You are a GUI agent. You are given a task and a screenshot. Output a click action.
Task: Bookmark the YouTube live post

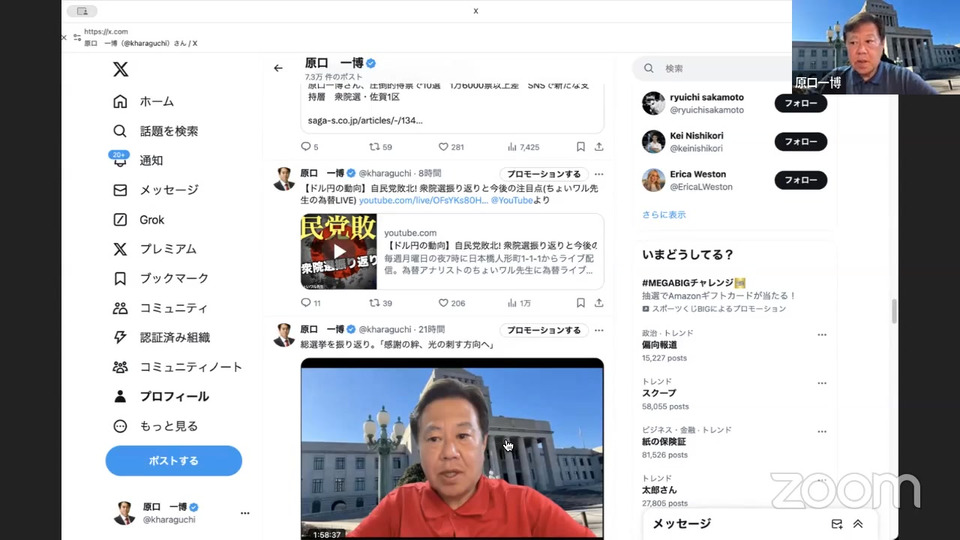[x=580, y=302]
